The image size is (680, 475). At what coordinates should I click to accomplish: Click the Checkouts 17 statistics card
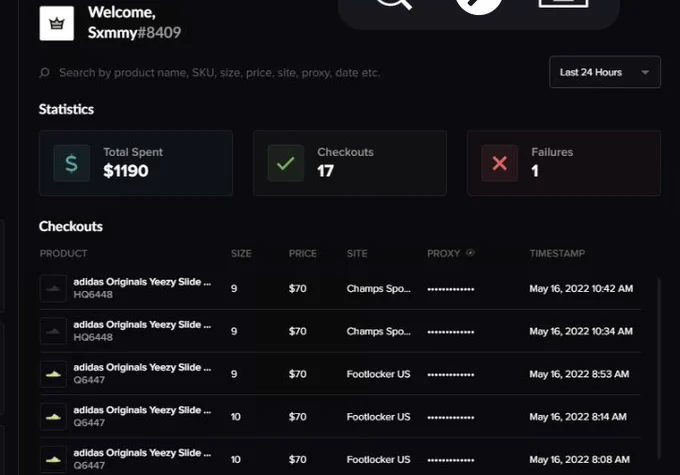(x=350, y=163)
